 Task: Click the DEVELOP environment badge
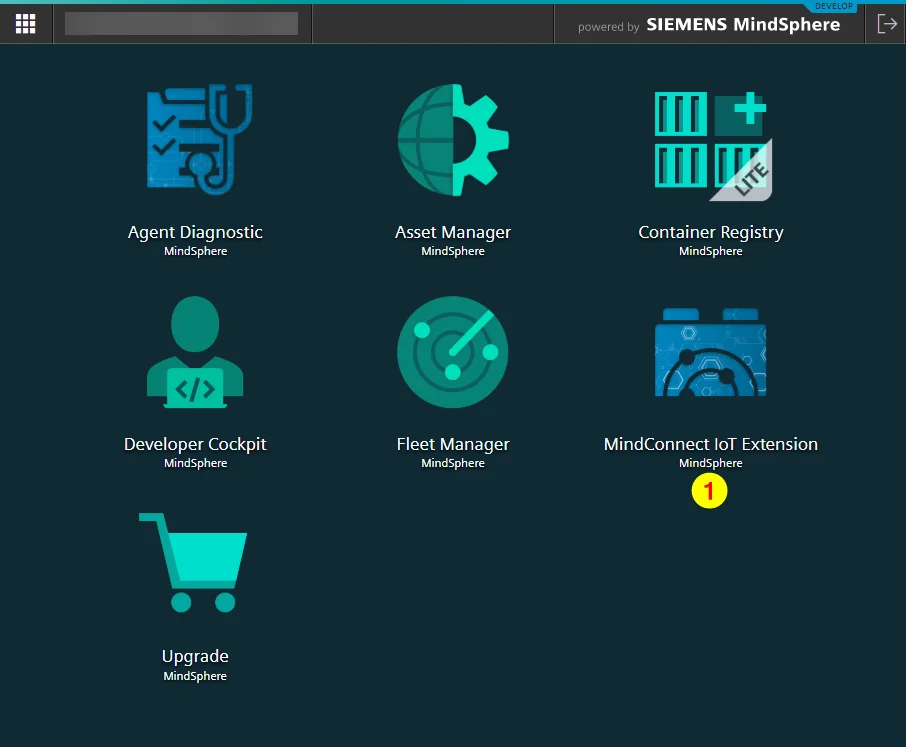(834, 6)
